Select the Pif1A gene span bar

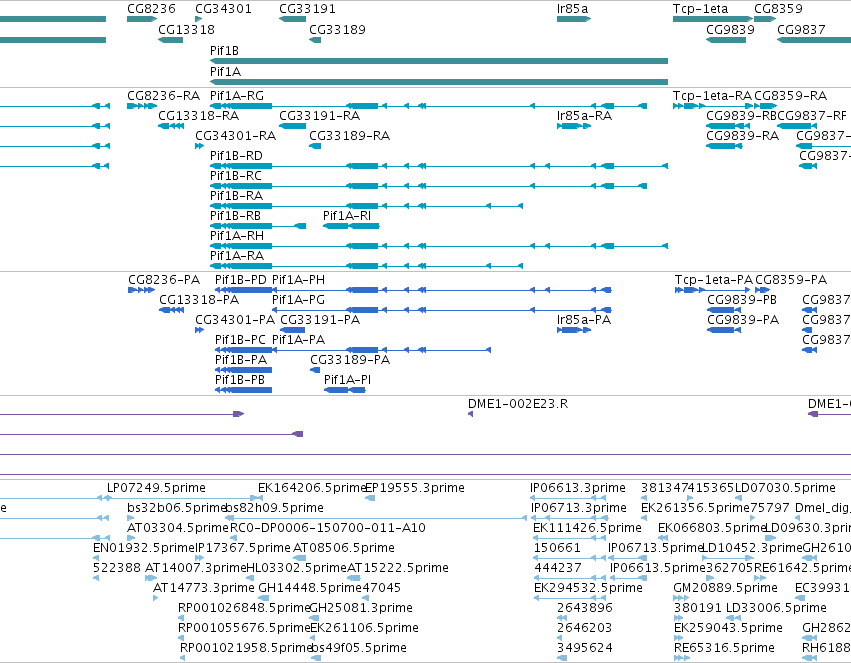439,82
